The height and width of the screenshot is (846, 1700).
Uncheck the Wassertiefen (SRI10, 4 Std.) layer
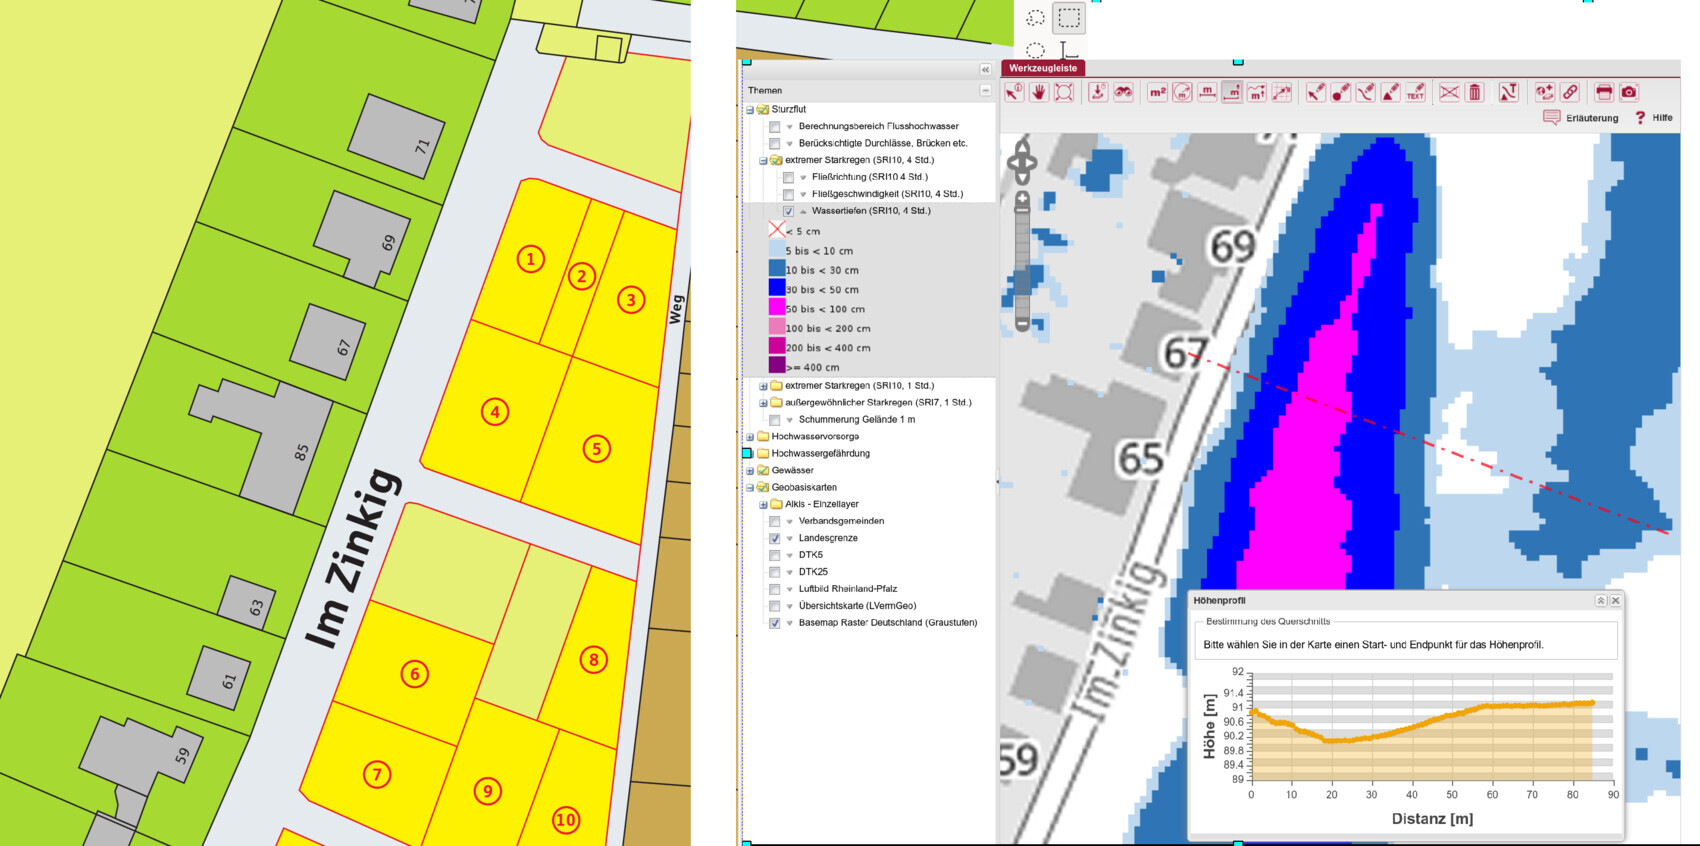point(788,211)
